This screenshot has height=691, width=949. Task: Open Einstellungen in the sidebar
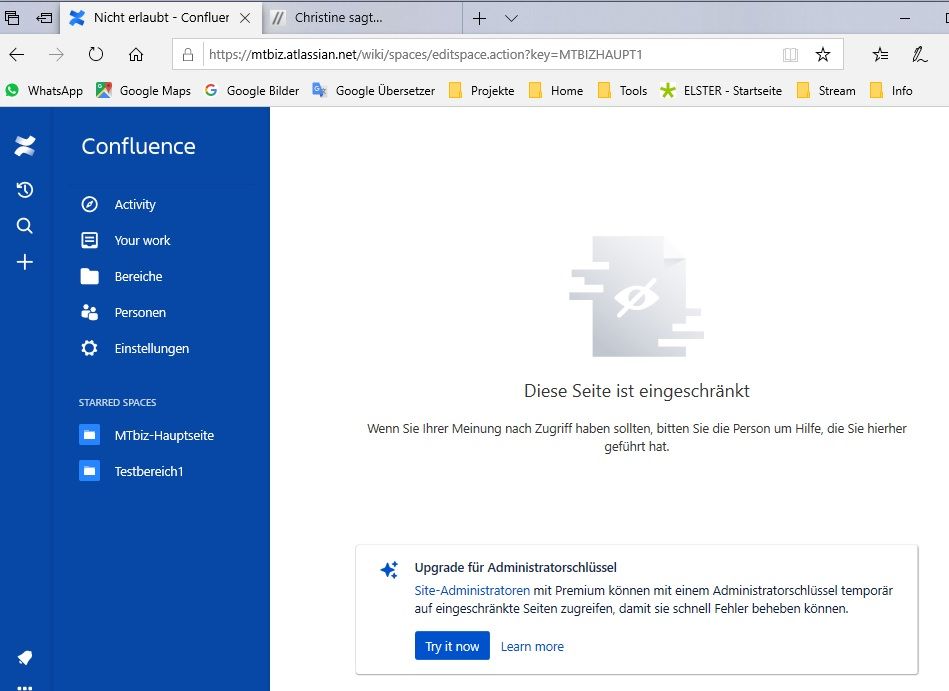152,349
